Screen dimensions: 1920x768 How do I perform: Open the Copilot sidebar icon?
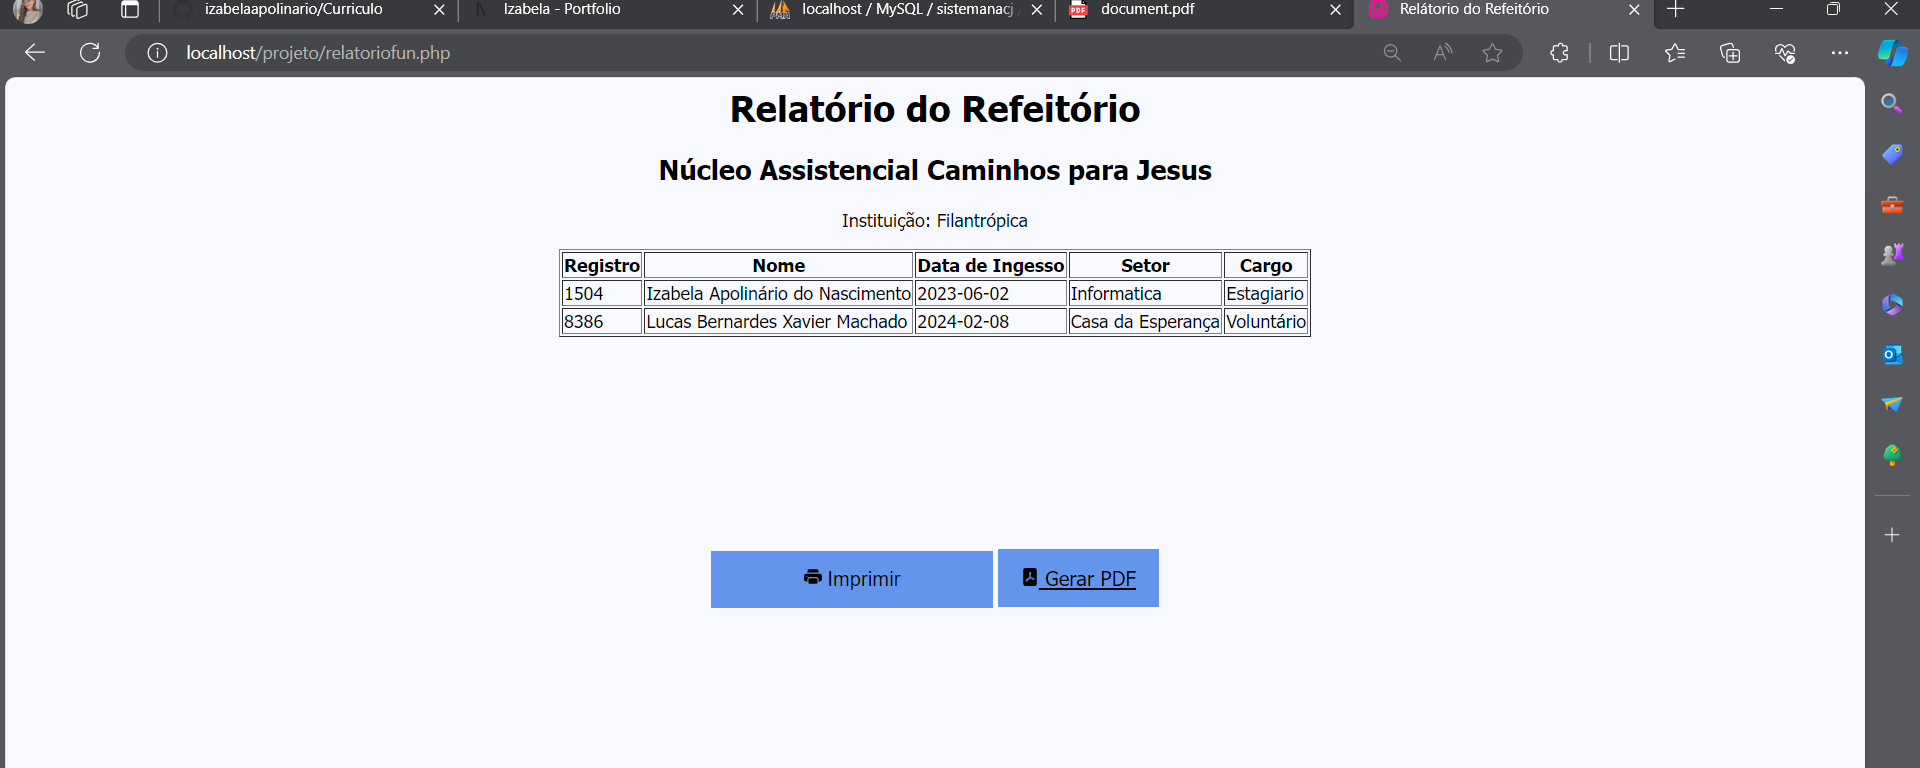(1891, 53)
